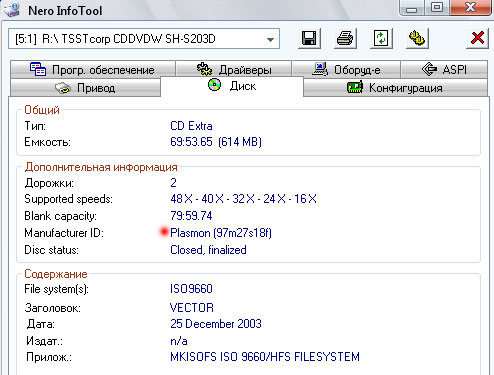Click the date value 25 December 2003

pyautogui.click(x=216, y=324)
